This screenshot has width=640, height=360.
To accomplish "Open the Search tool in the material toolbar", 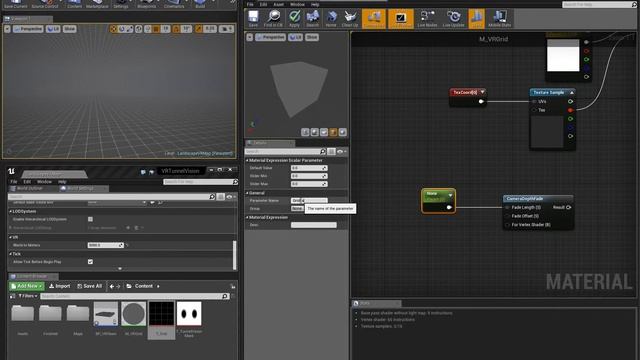I will pyautogui.click(x=313, y=19).
